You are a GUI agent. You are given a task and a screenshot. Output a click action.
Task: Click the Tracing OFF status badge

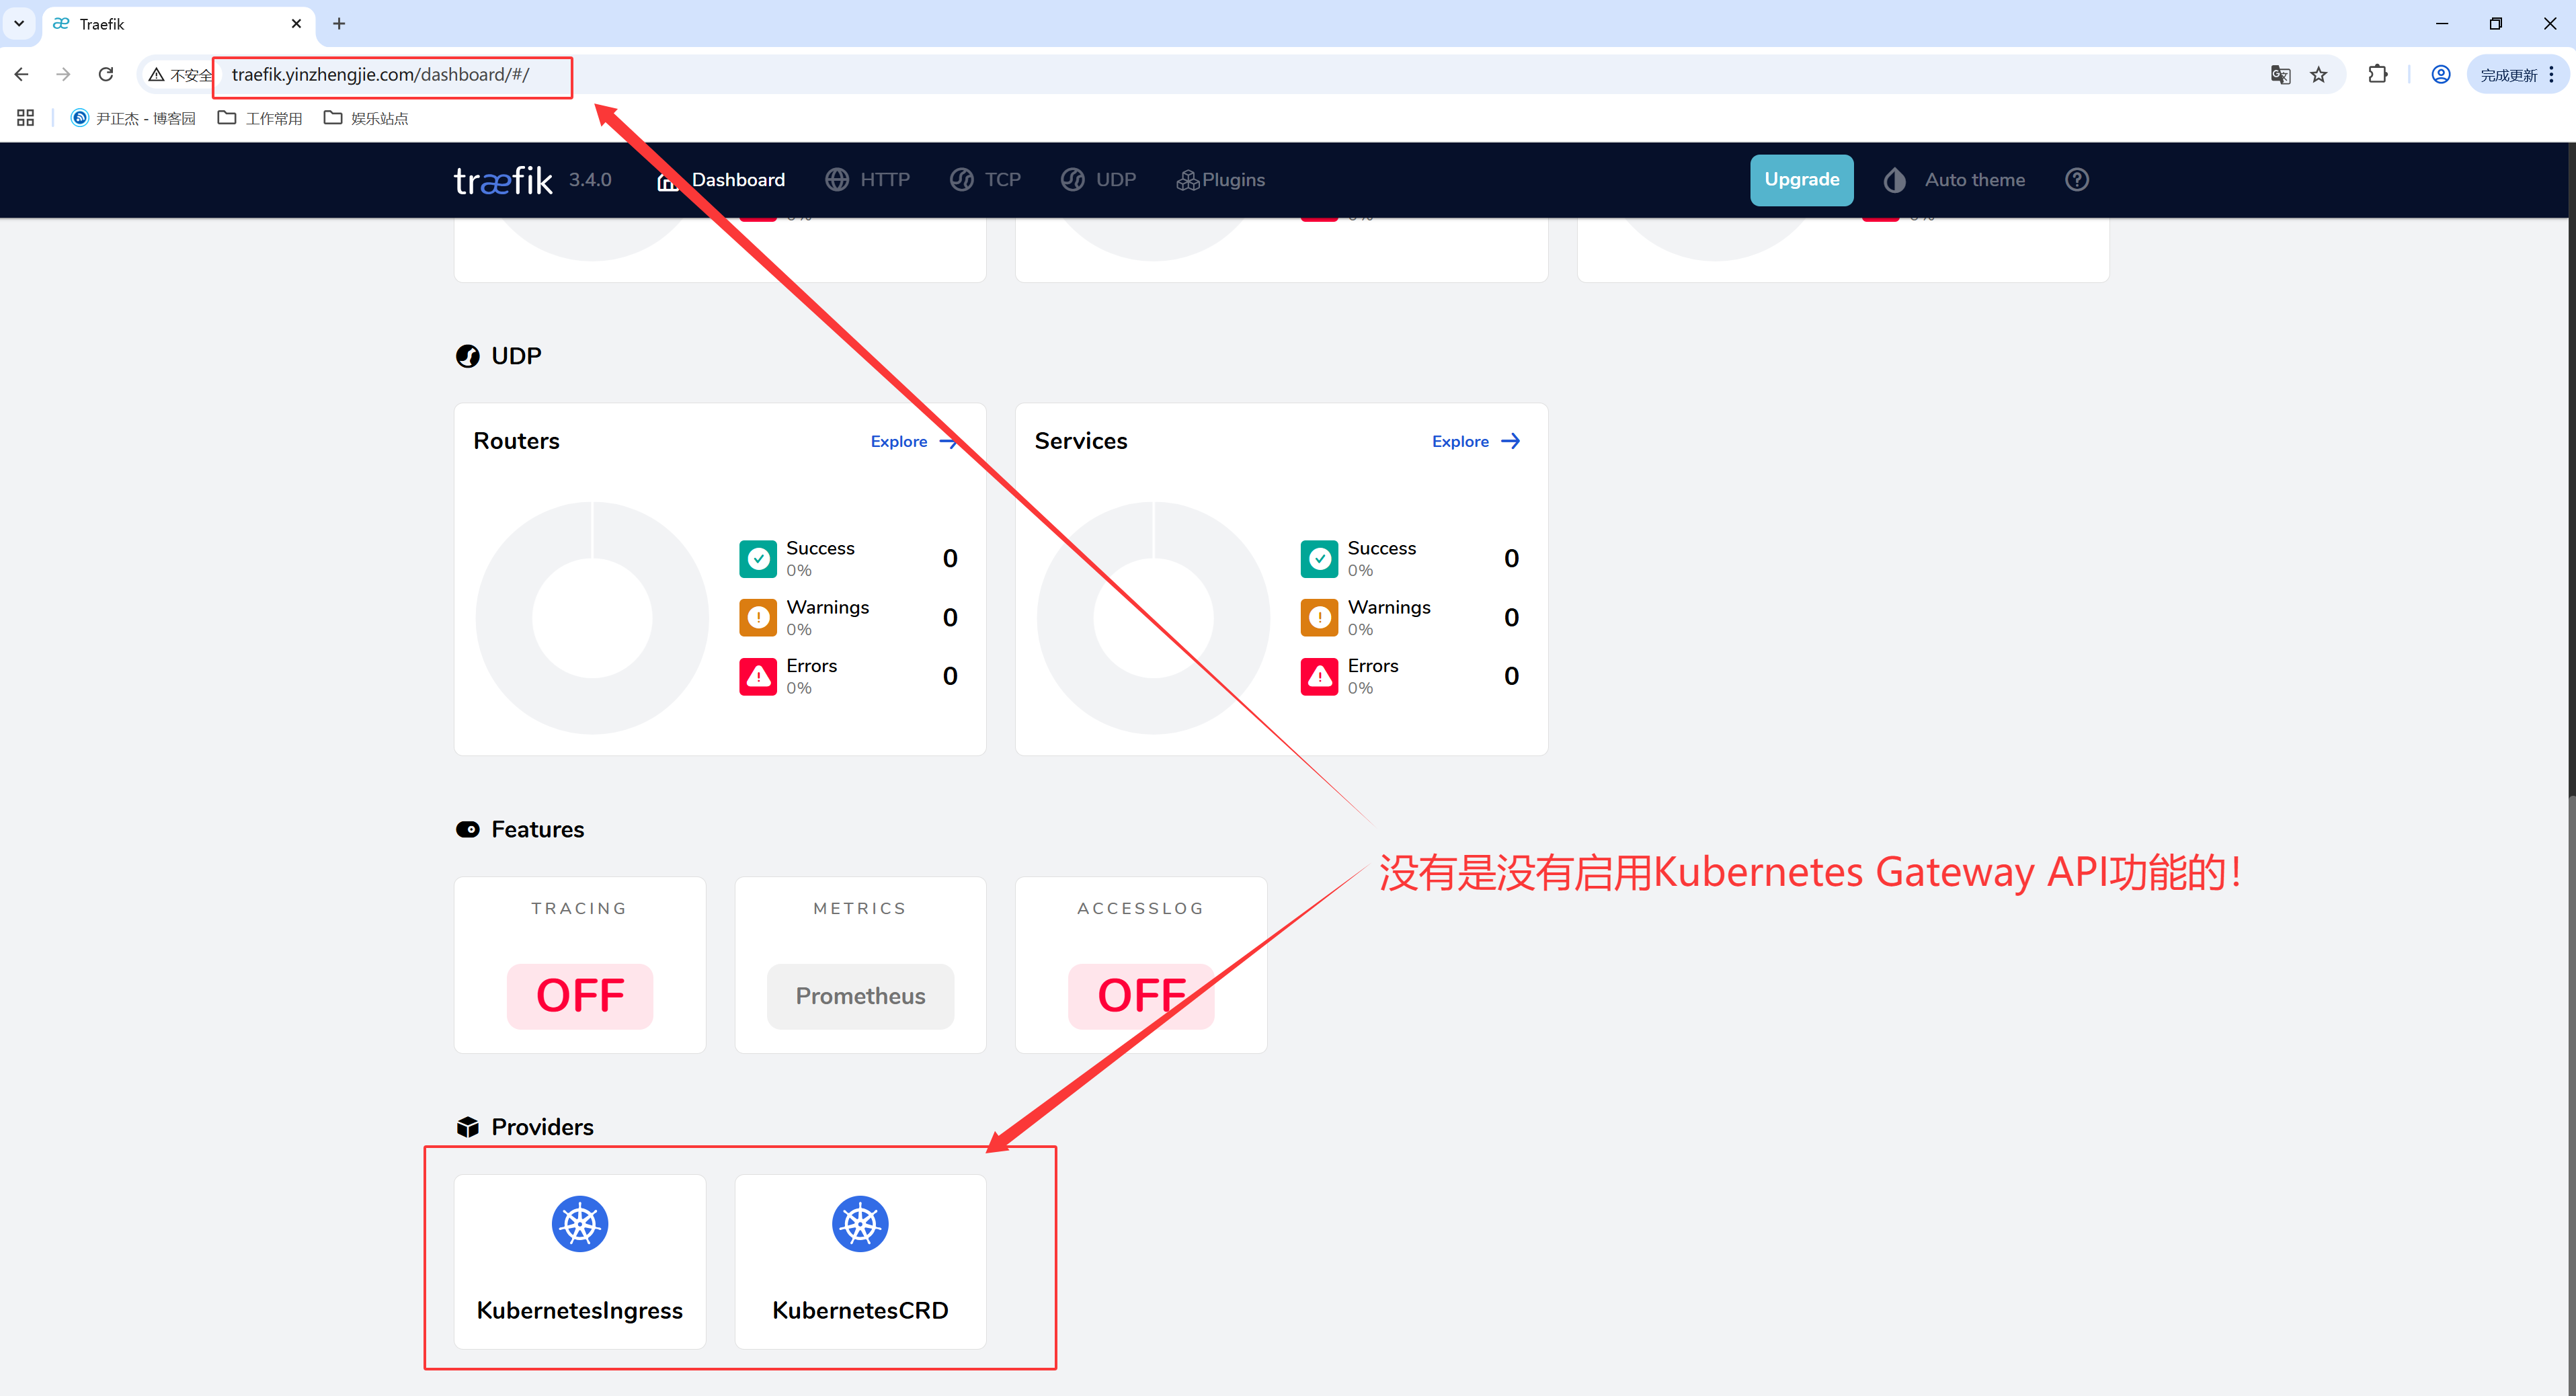point(580,996)
